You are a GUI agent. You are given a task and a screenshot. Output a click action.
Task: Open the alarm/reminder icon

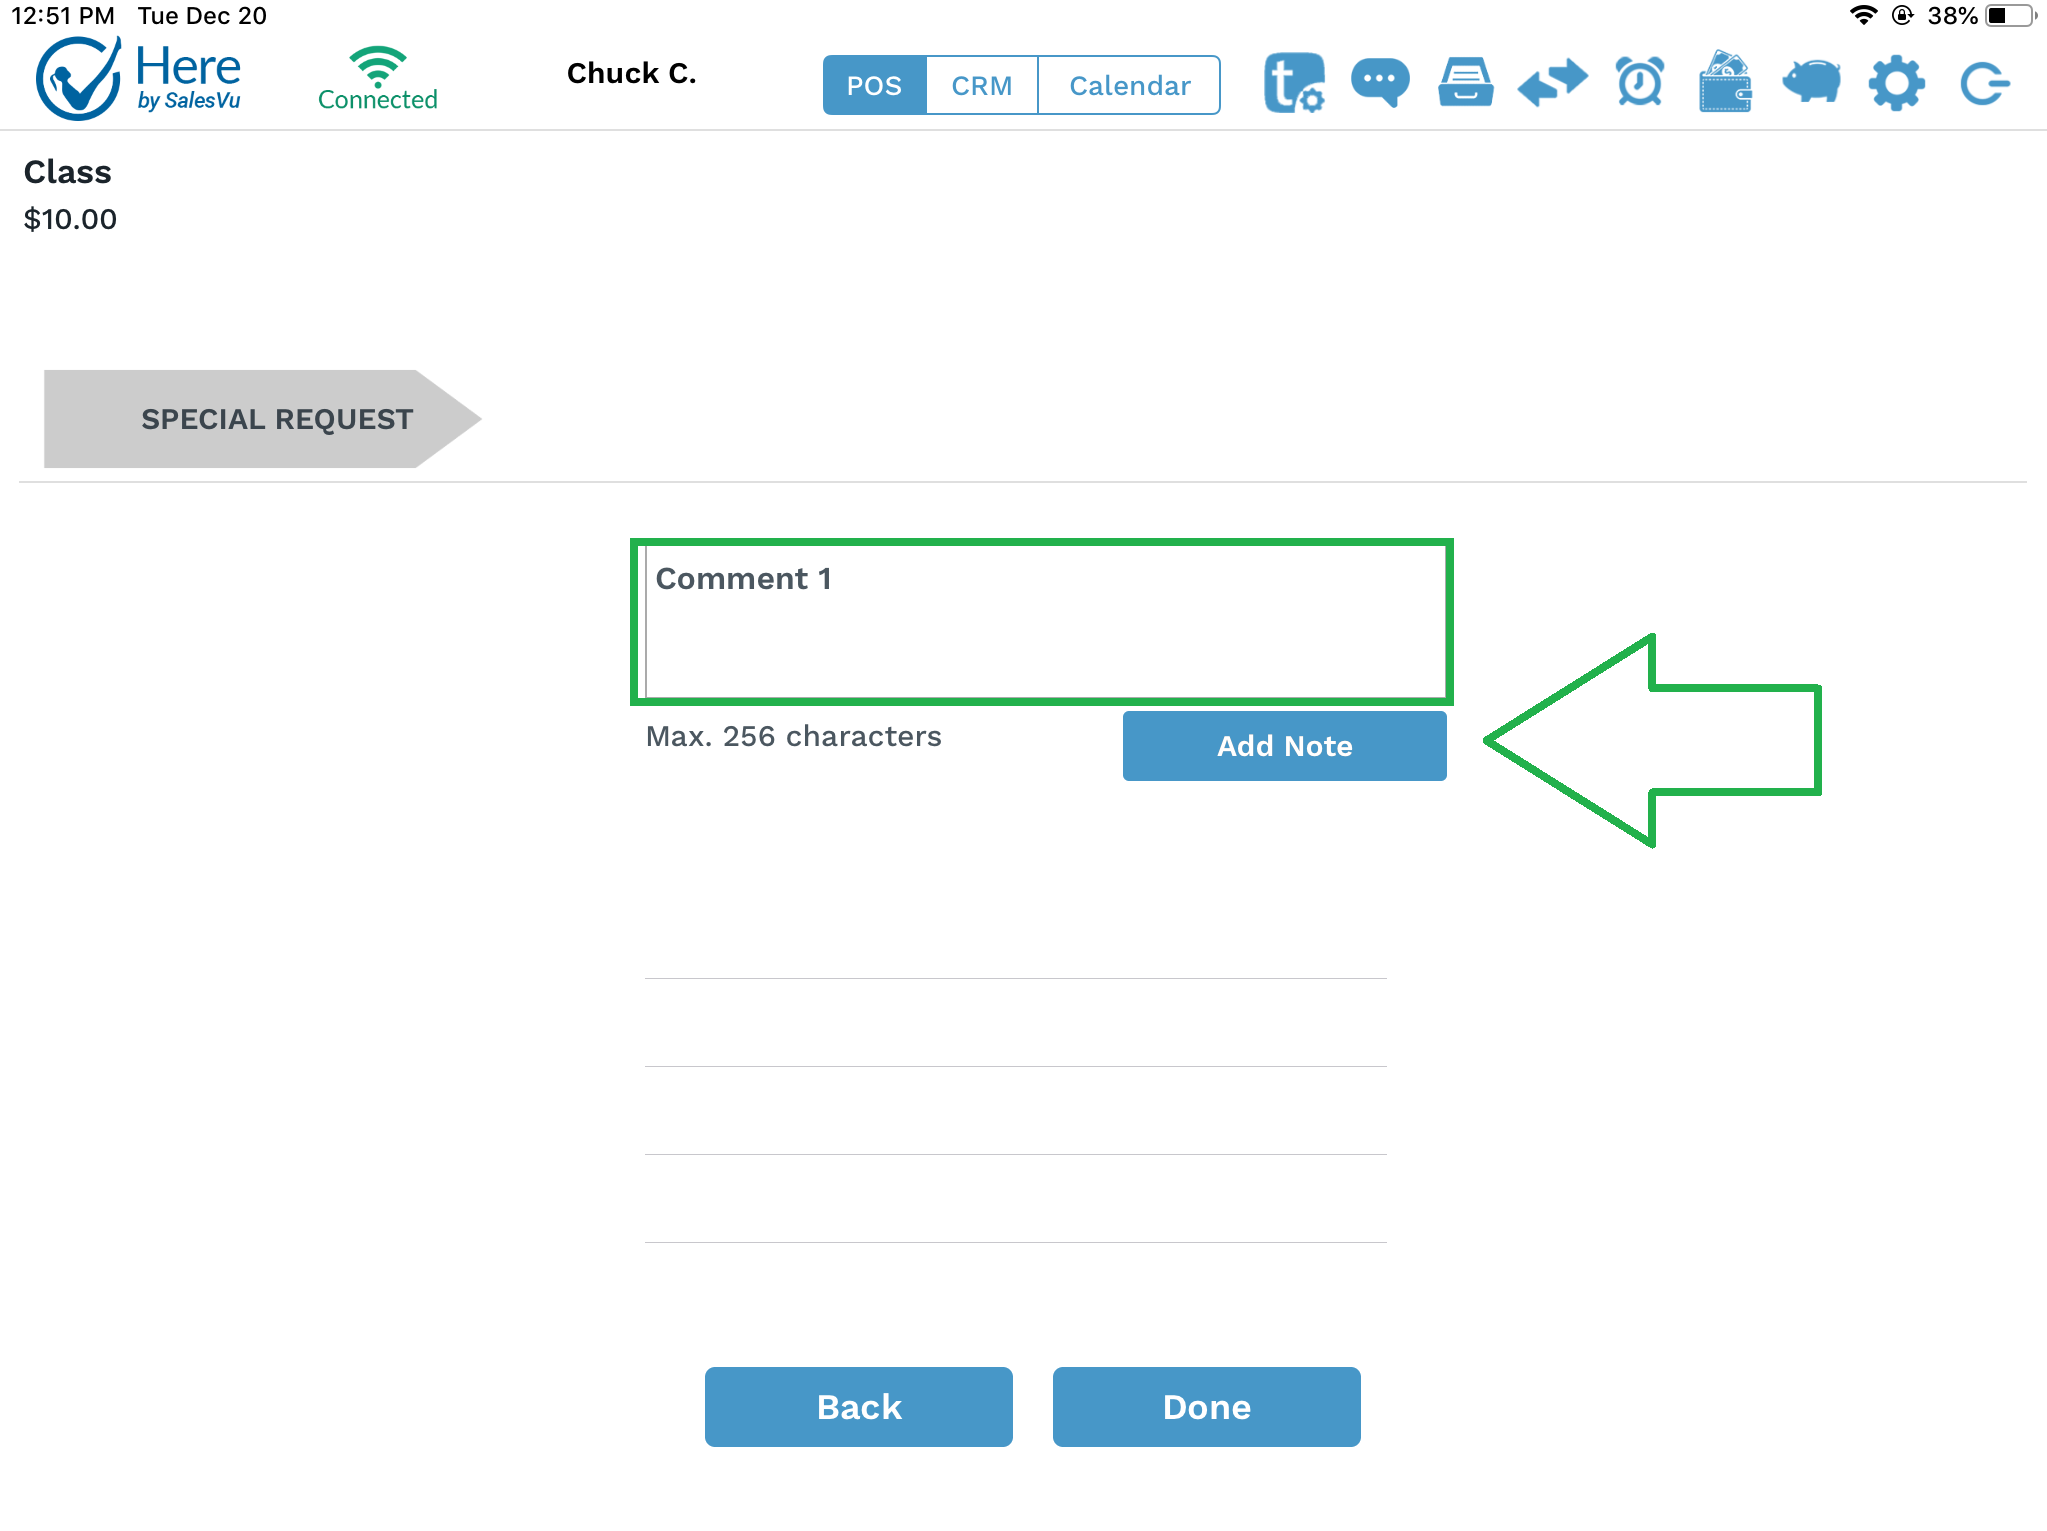click(x=1637, y=82)
